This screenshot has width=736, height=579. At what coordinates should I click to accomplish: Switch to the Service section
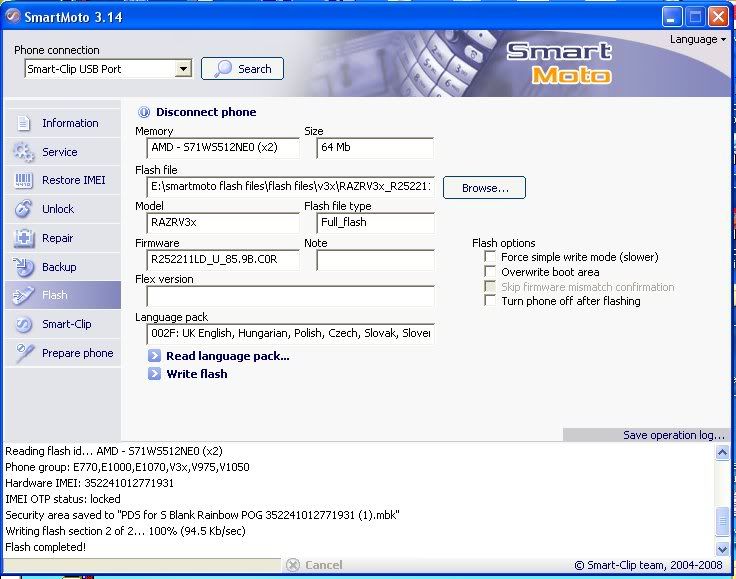[63, 152]
